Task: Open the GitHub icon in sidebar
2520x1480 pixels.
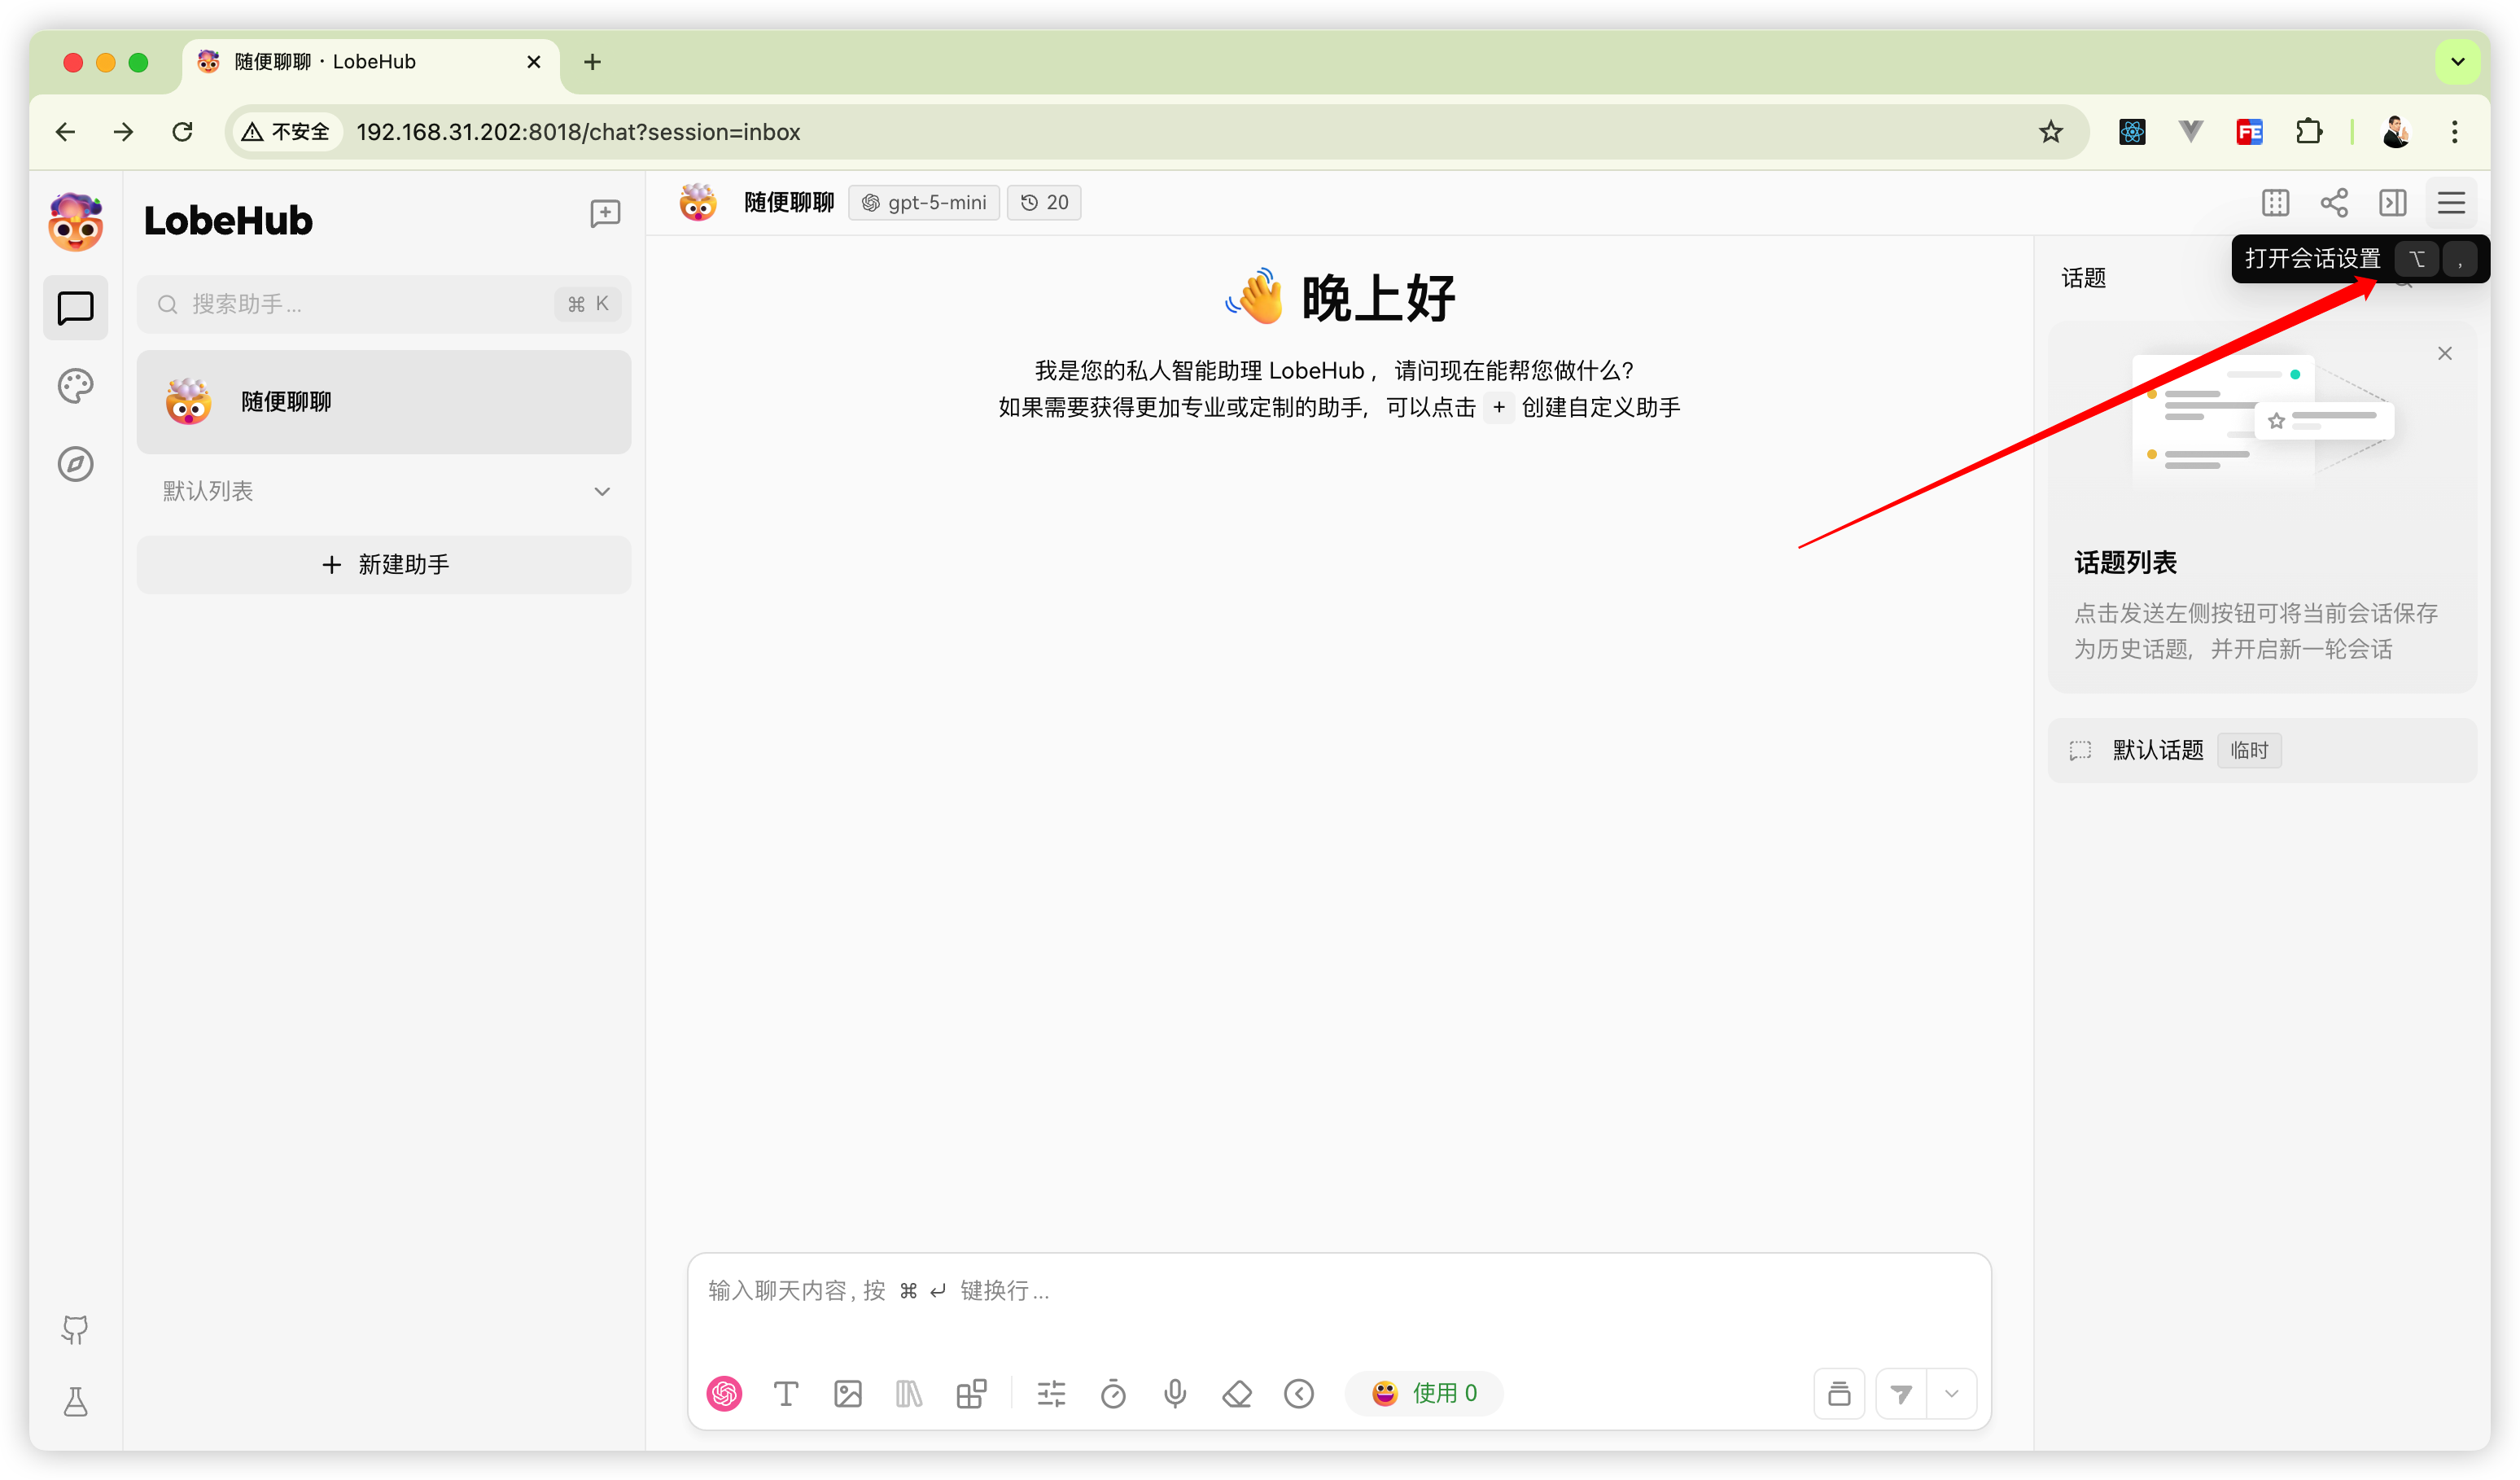Action: (x=76, y=1329)
